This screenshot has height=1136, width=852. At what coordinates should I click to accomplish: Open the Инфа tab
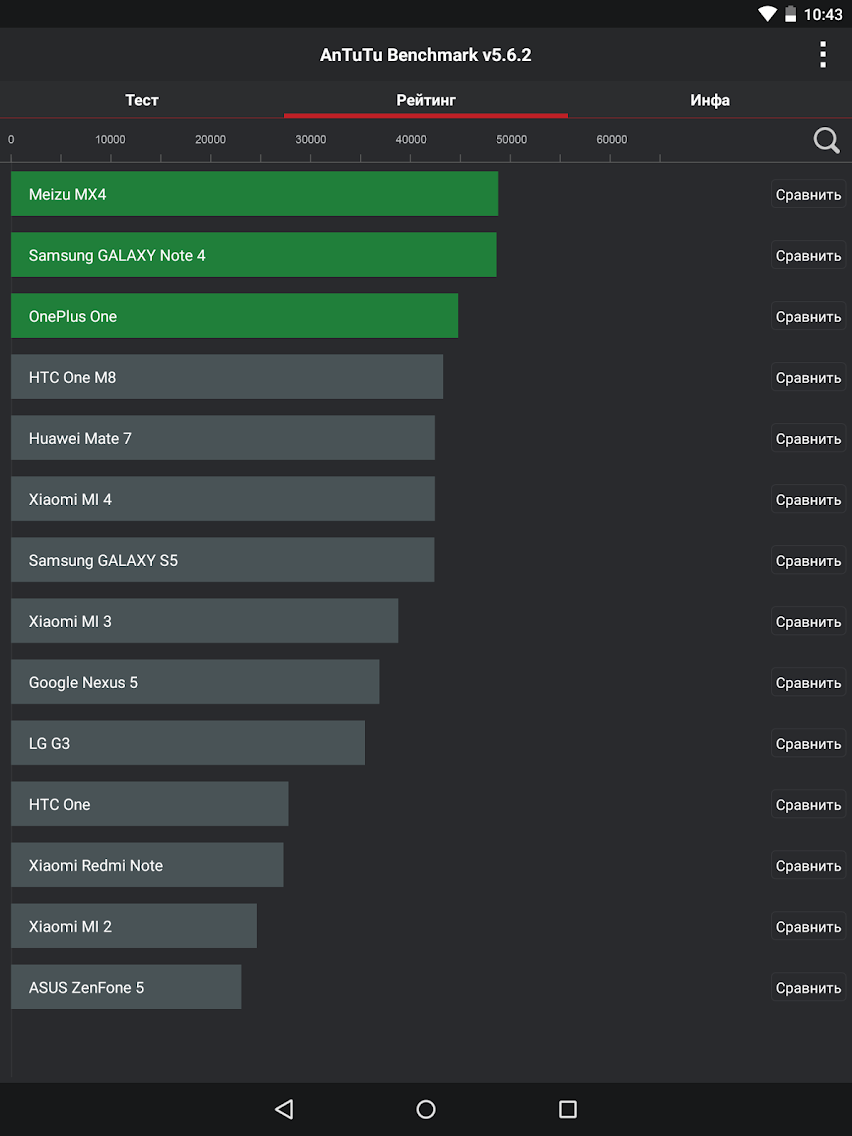click(x=710, y=100)
